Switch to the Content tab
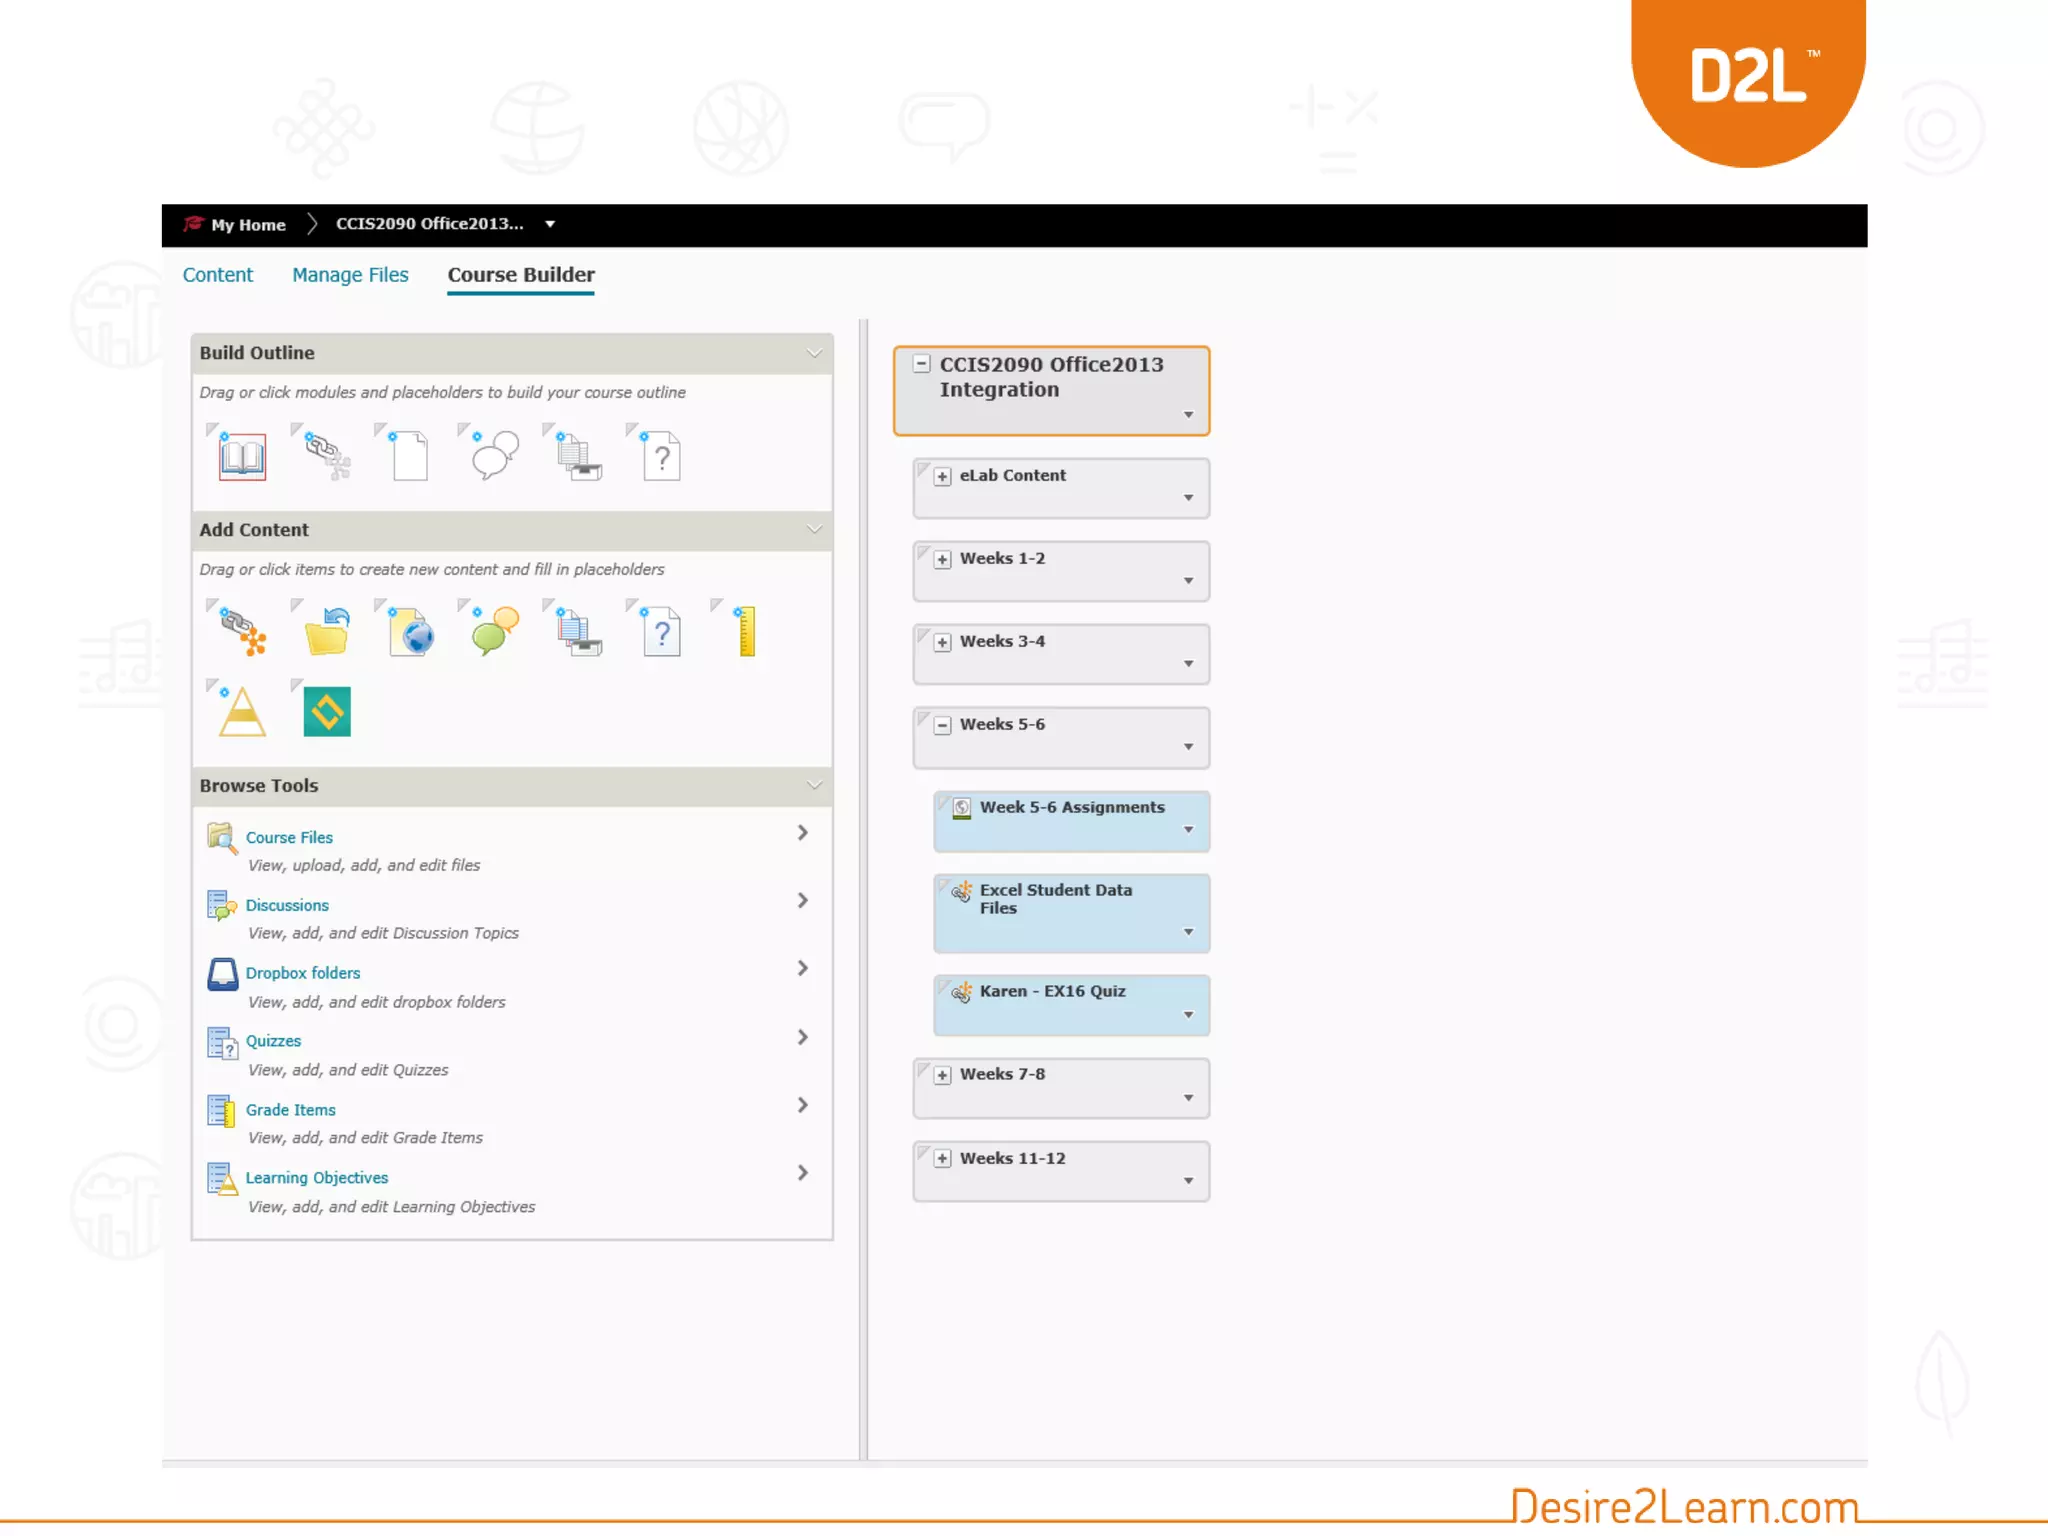The height and width of the screenshot is (1536, 2048). [217, 275]
